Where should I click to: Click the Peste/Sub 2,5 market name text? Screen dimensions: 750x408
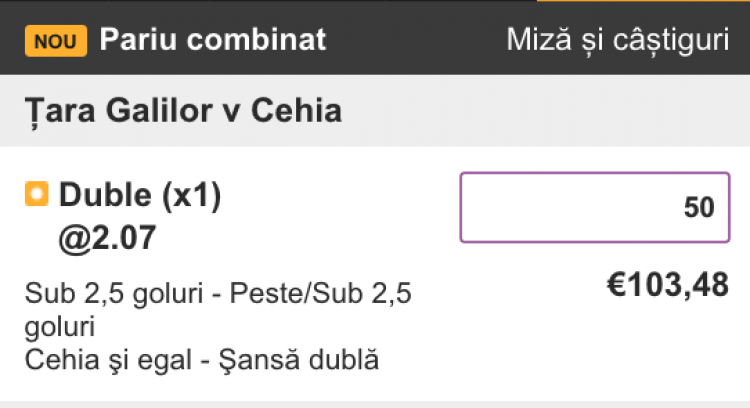[320, 293]
